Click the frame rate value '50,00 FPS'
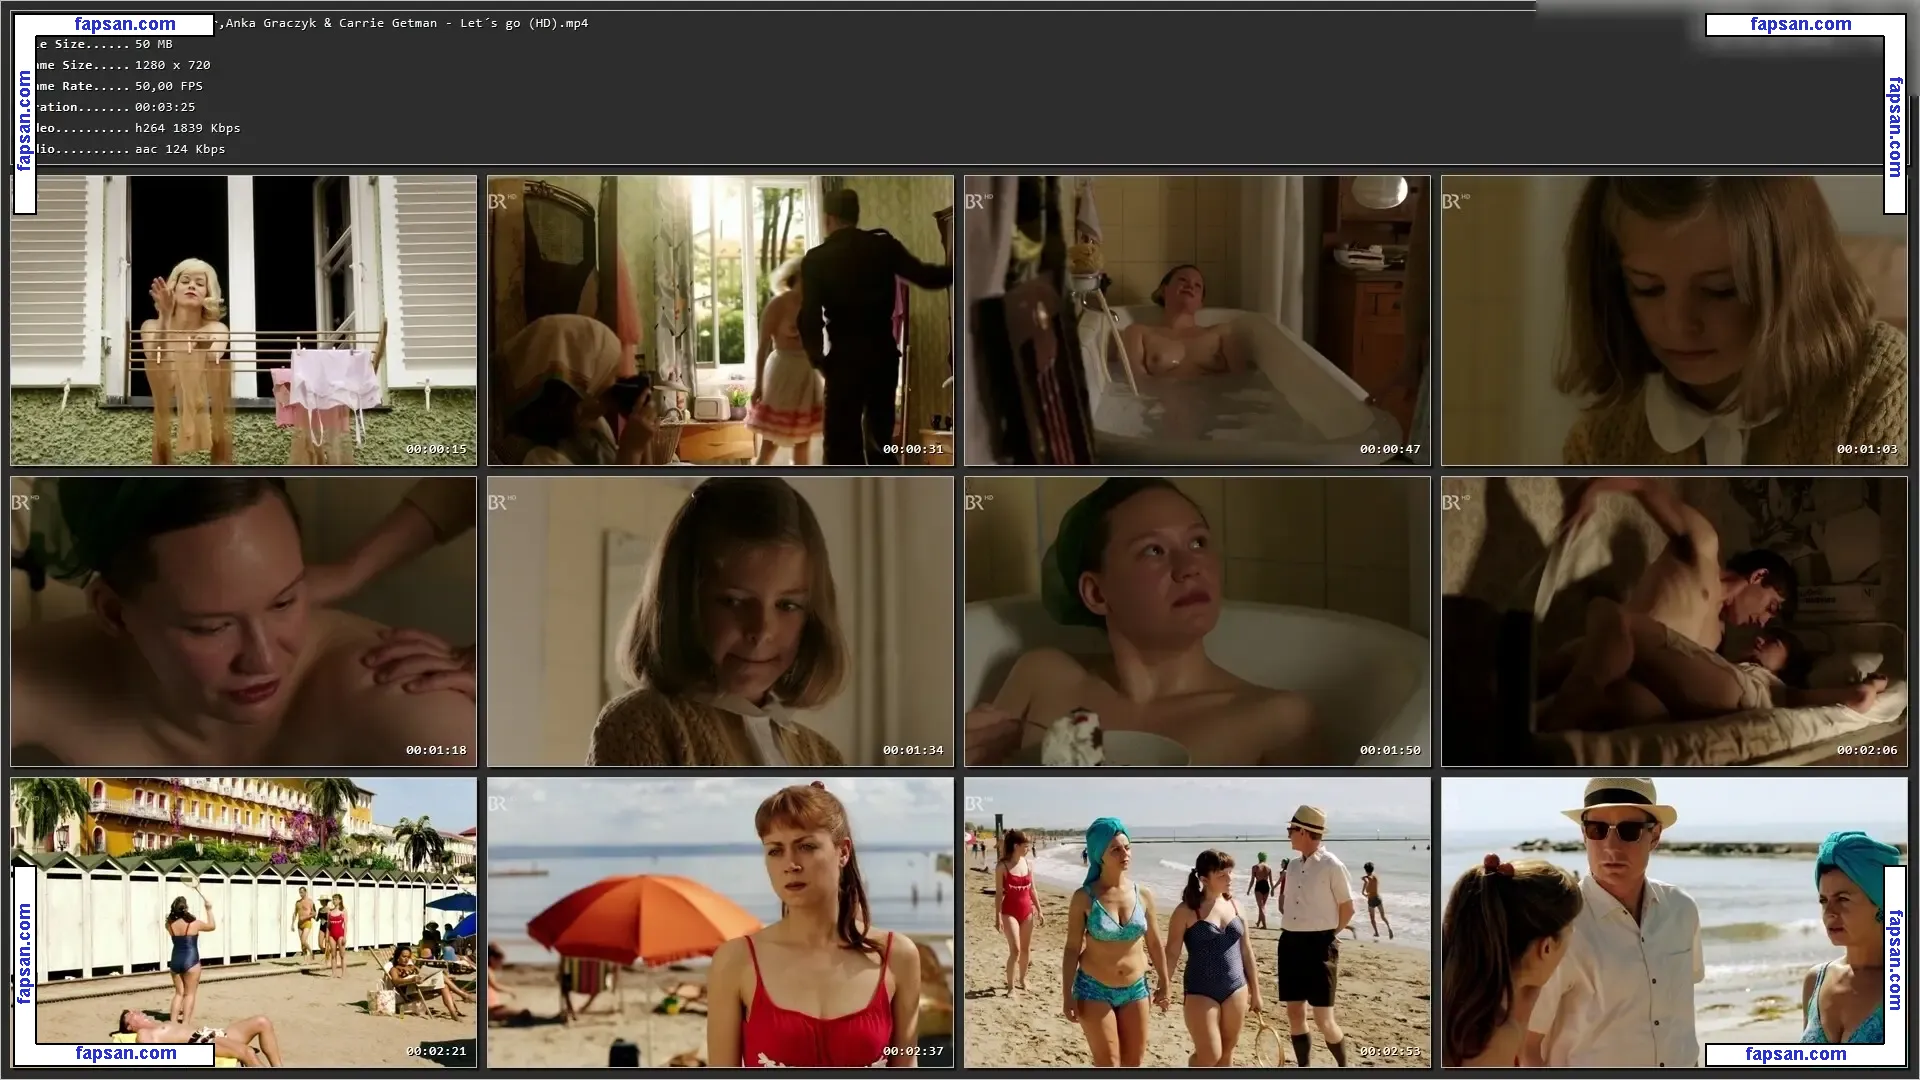 point(169,86)
